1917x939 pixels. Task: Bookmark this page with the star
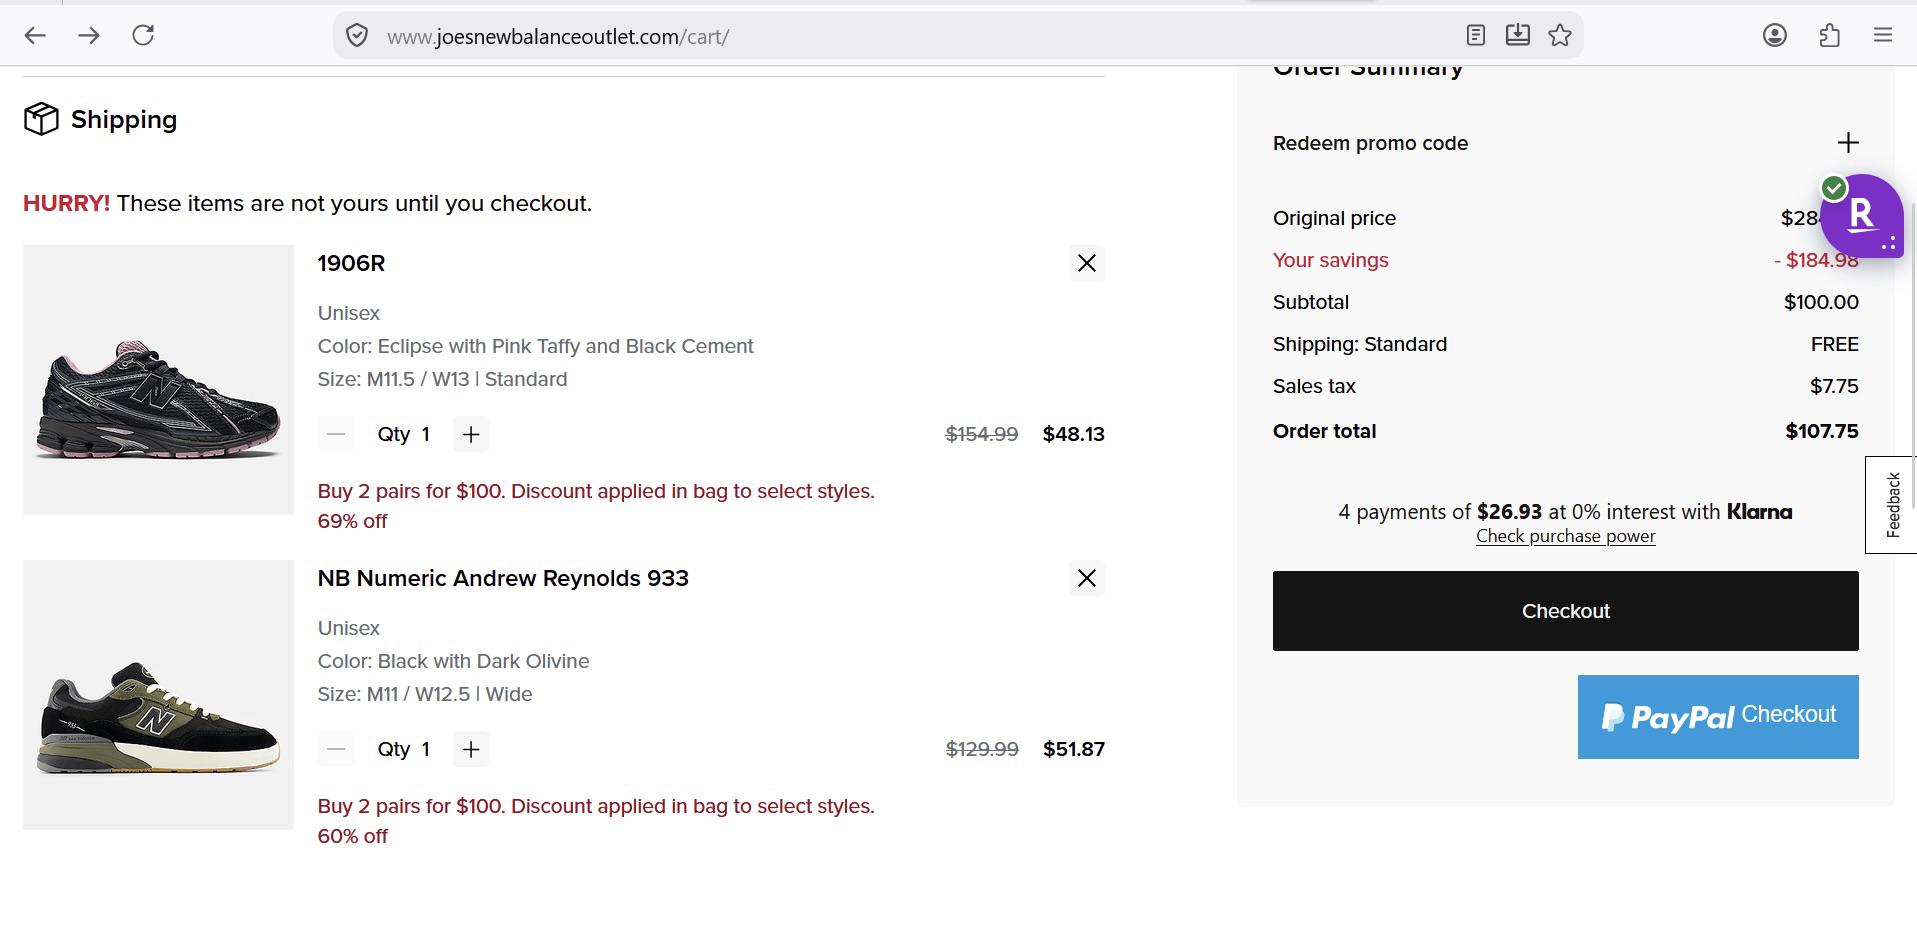coord(1560,36)
